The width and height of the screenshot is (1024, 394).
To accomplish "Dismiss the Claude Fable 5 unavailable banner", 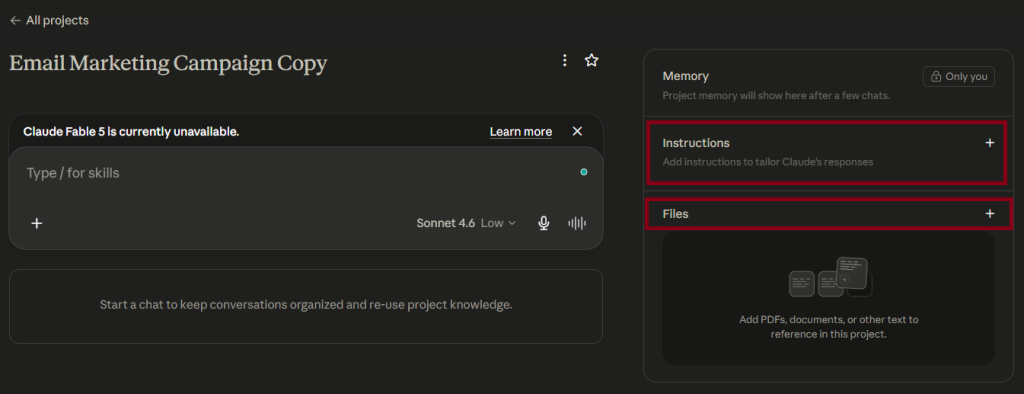I will tap(577, 131).
